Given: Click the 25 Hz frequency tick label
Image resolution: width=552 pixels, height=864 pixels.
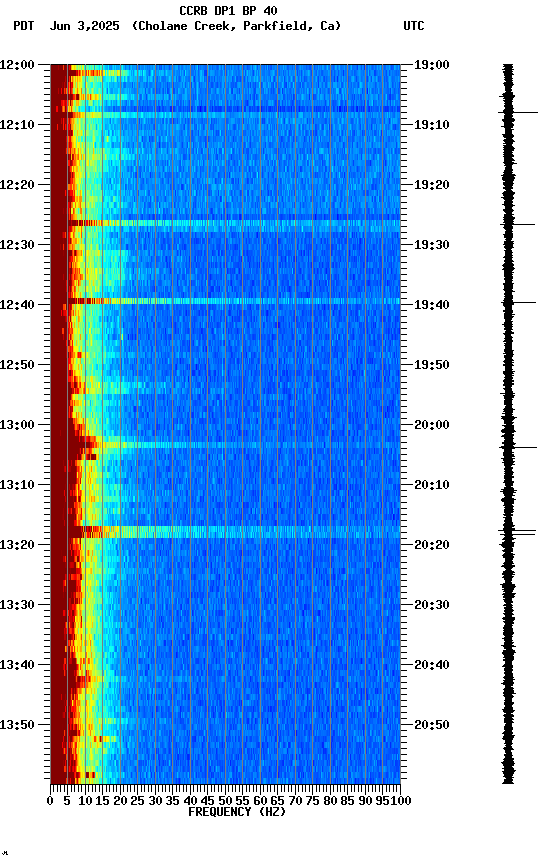Looking at the screenshot, I should (x=138, y=802).
